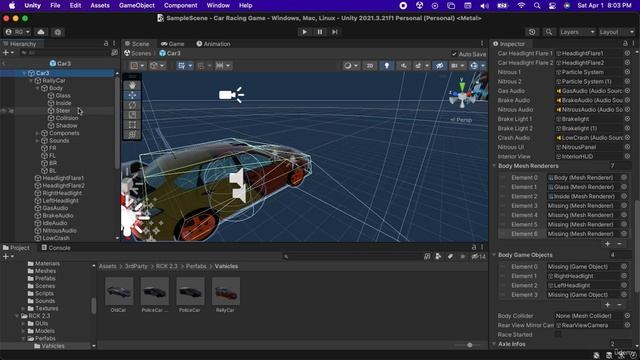Select Steer object in hierarchy
Viewport: 640px width, 360px height.
63,111
